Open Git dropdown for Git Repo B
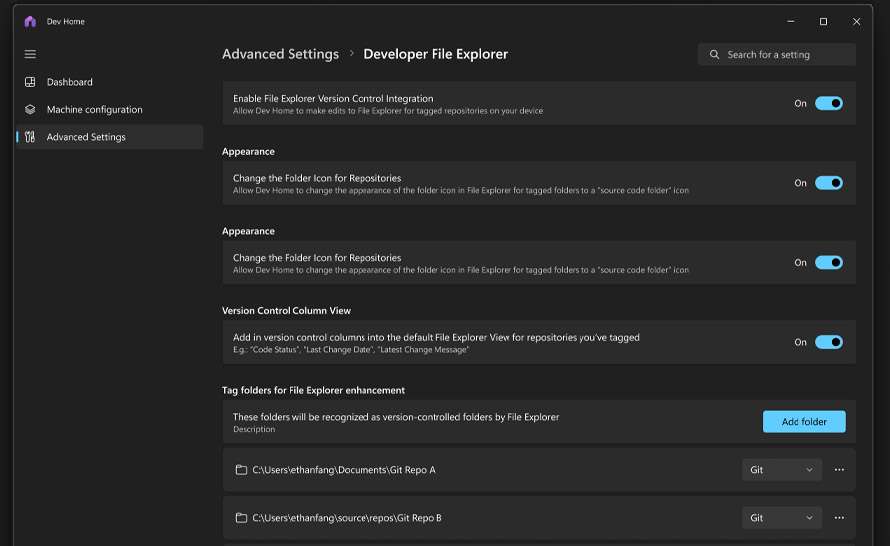The image size is (890, 546). click(x=782, y=518)
